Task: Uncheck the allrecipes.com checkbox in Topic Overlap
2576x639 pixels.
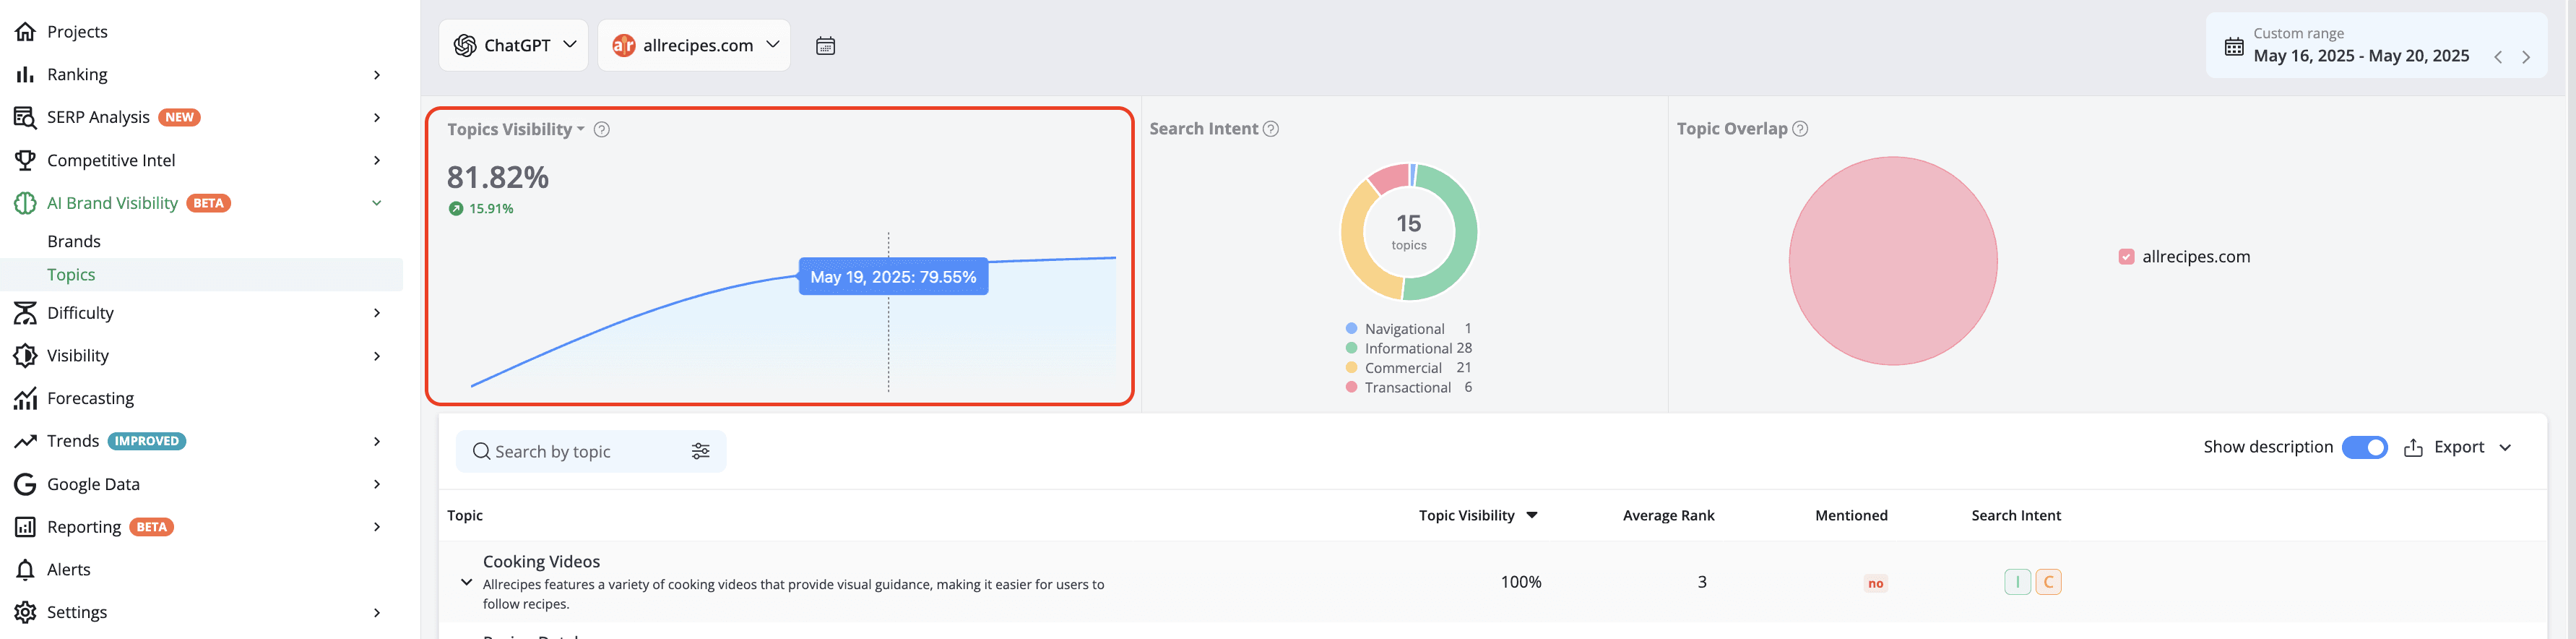Action: pos(2126,257)
